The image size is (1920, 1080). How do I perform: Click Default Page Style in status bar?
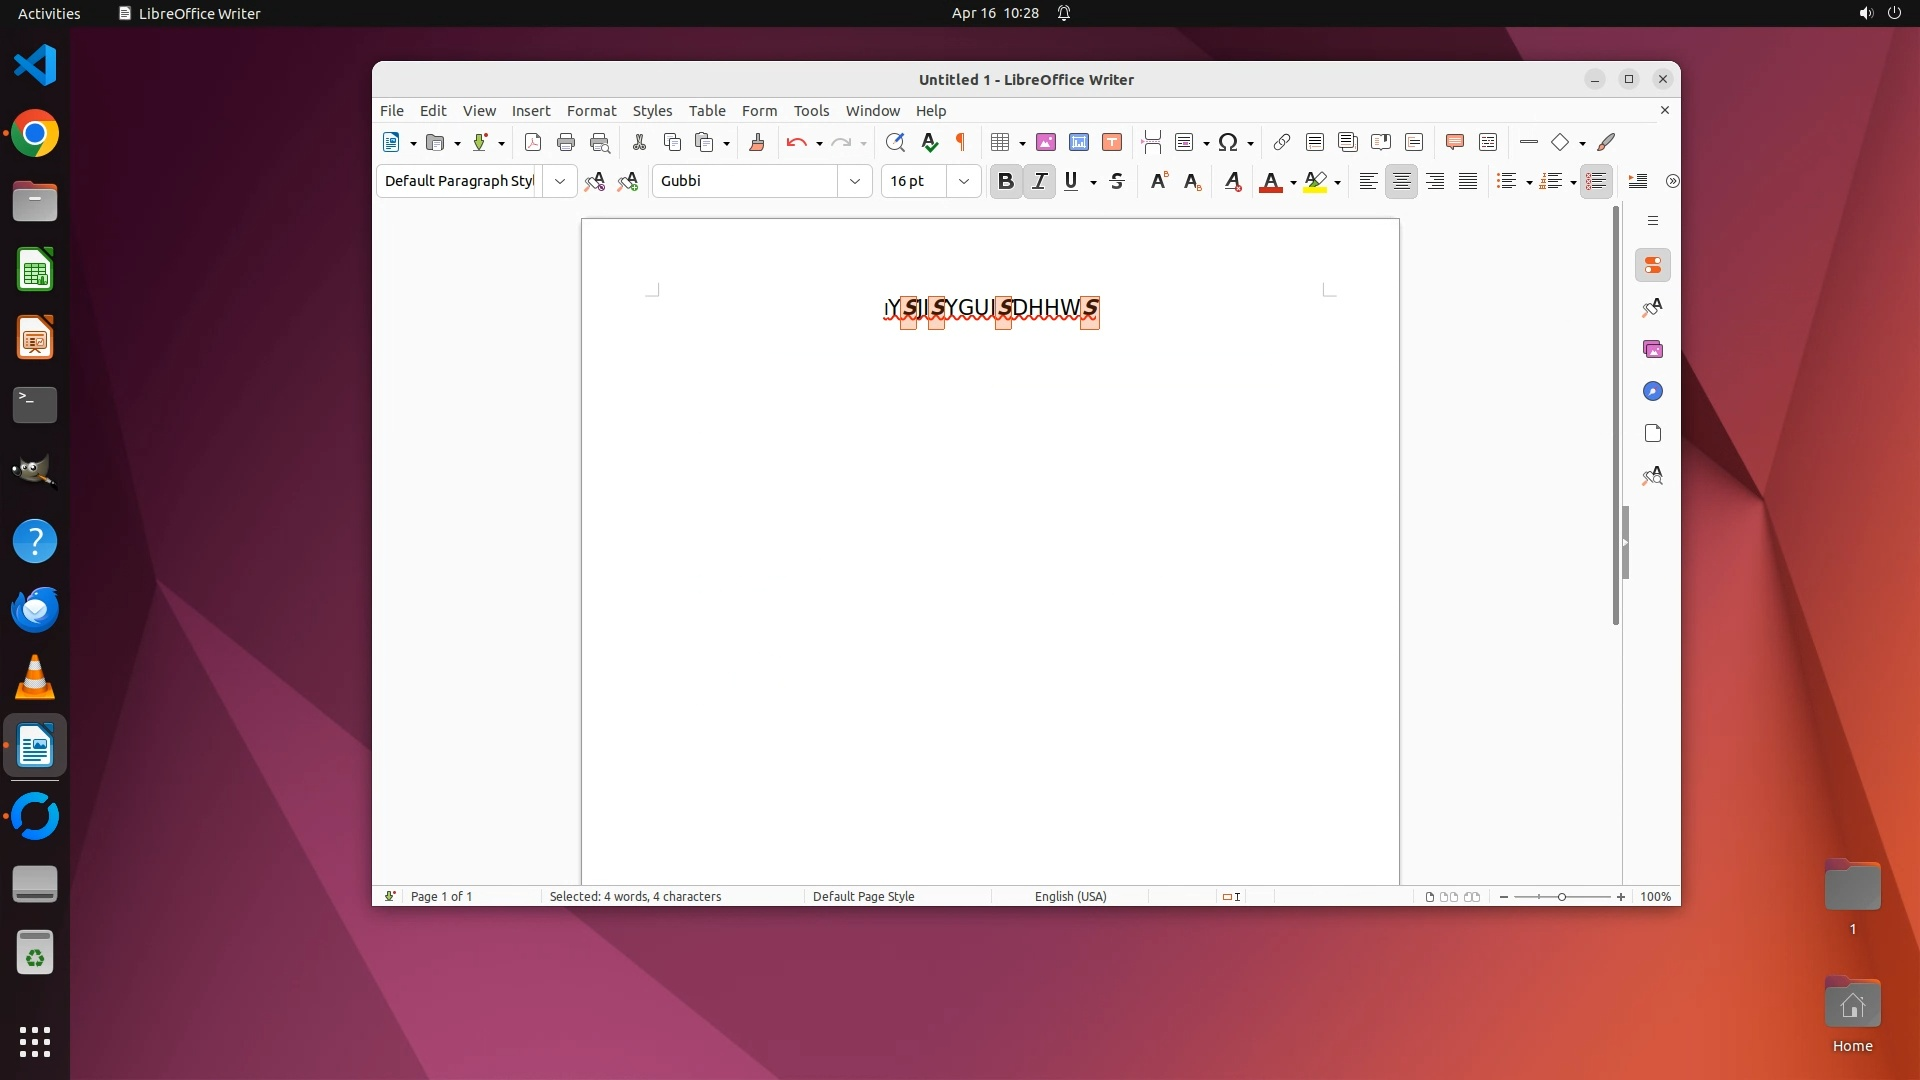point(863,896)
